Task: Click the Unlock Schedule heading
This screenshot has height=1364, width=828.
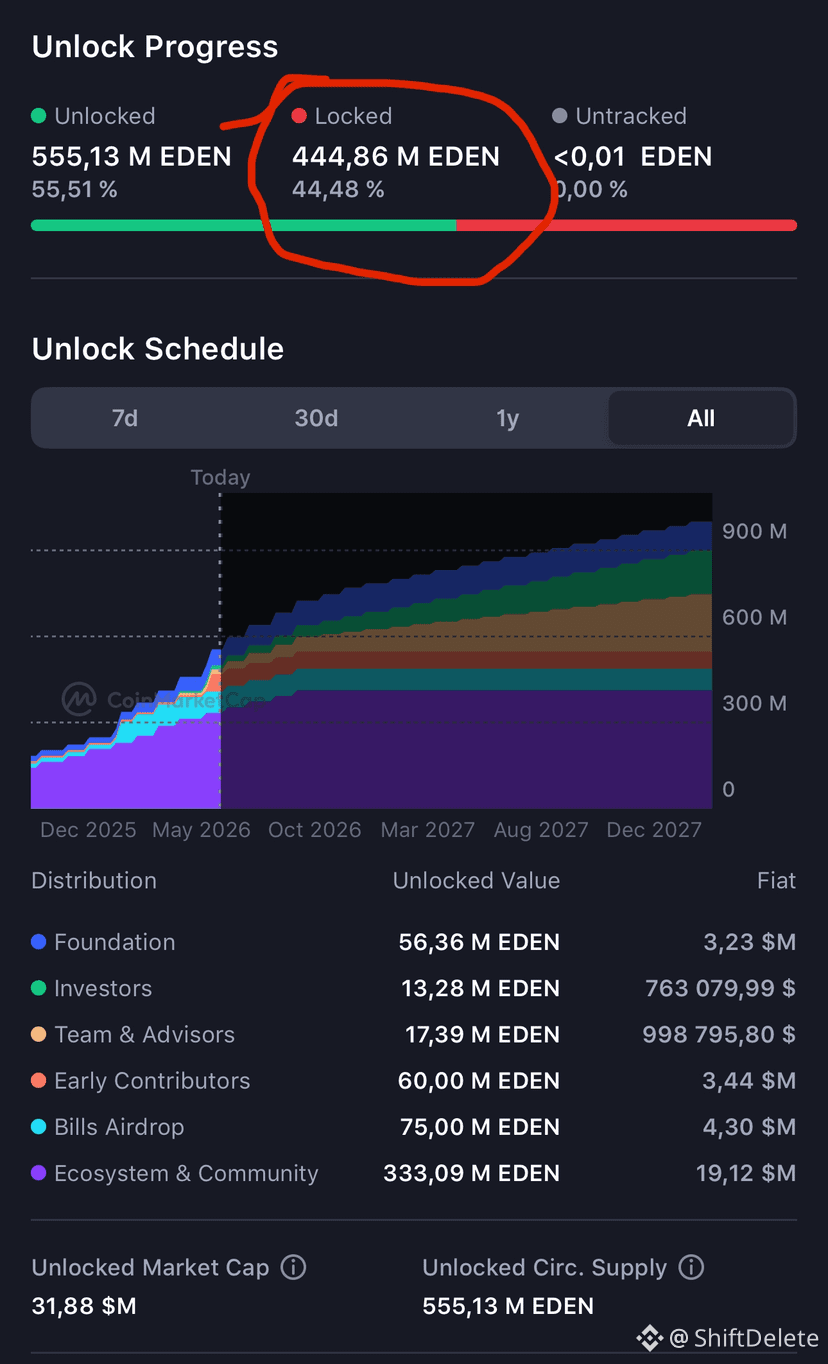Action: [x=158, y=349]
